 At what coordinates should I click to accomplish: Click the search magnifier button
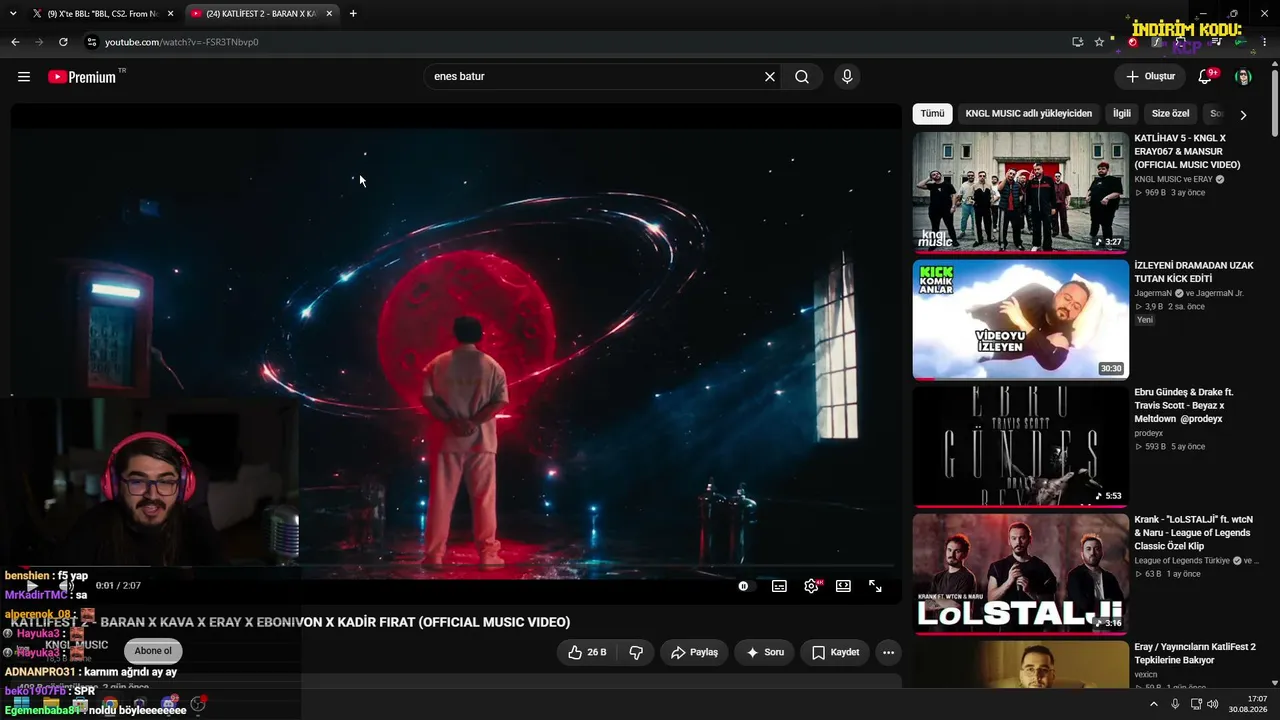[x=802, y=77]
